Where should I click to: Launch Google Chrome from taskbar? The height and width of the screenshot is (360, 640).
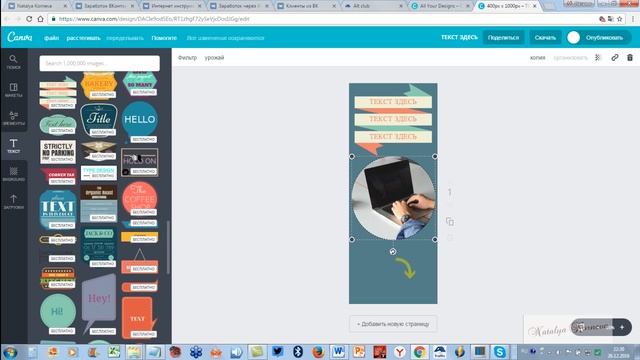[x=420, y=352]
